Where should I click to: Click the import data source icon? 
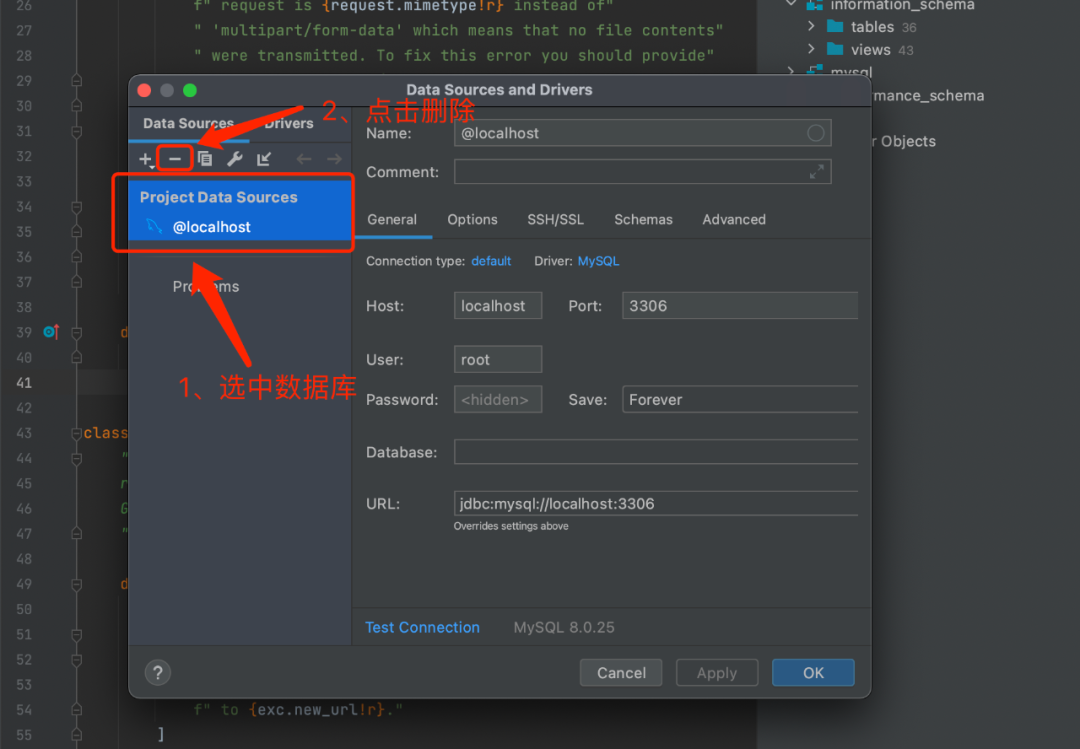(x=263, y=158)
